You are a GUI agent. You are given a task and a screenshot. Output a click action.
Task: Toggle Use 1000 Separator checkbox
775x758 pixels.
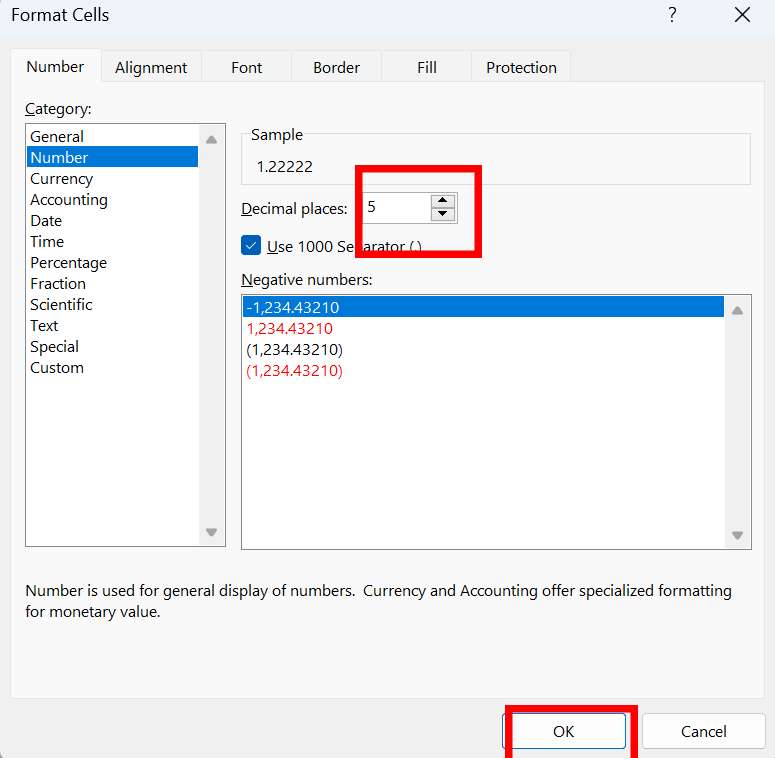(x=251, y=245)
